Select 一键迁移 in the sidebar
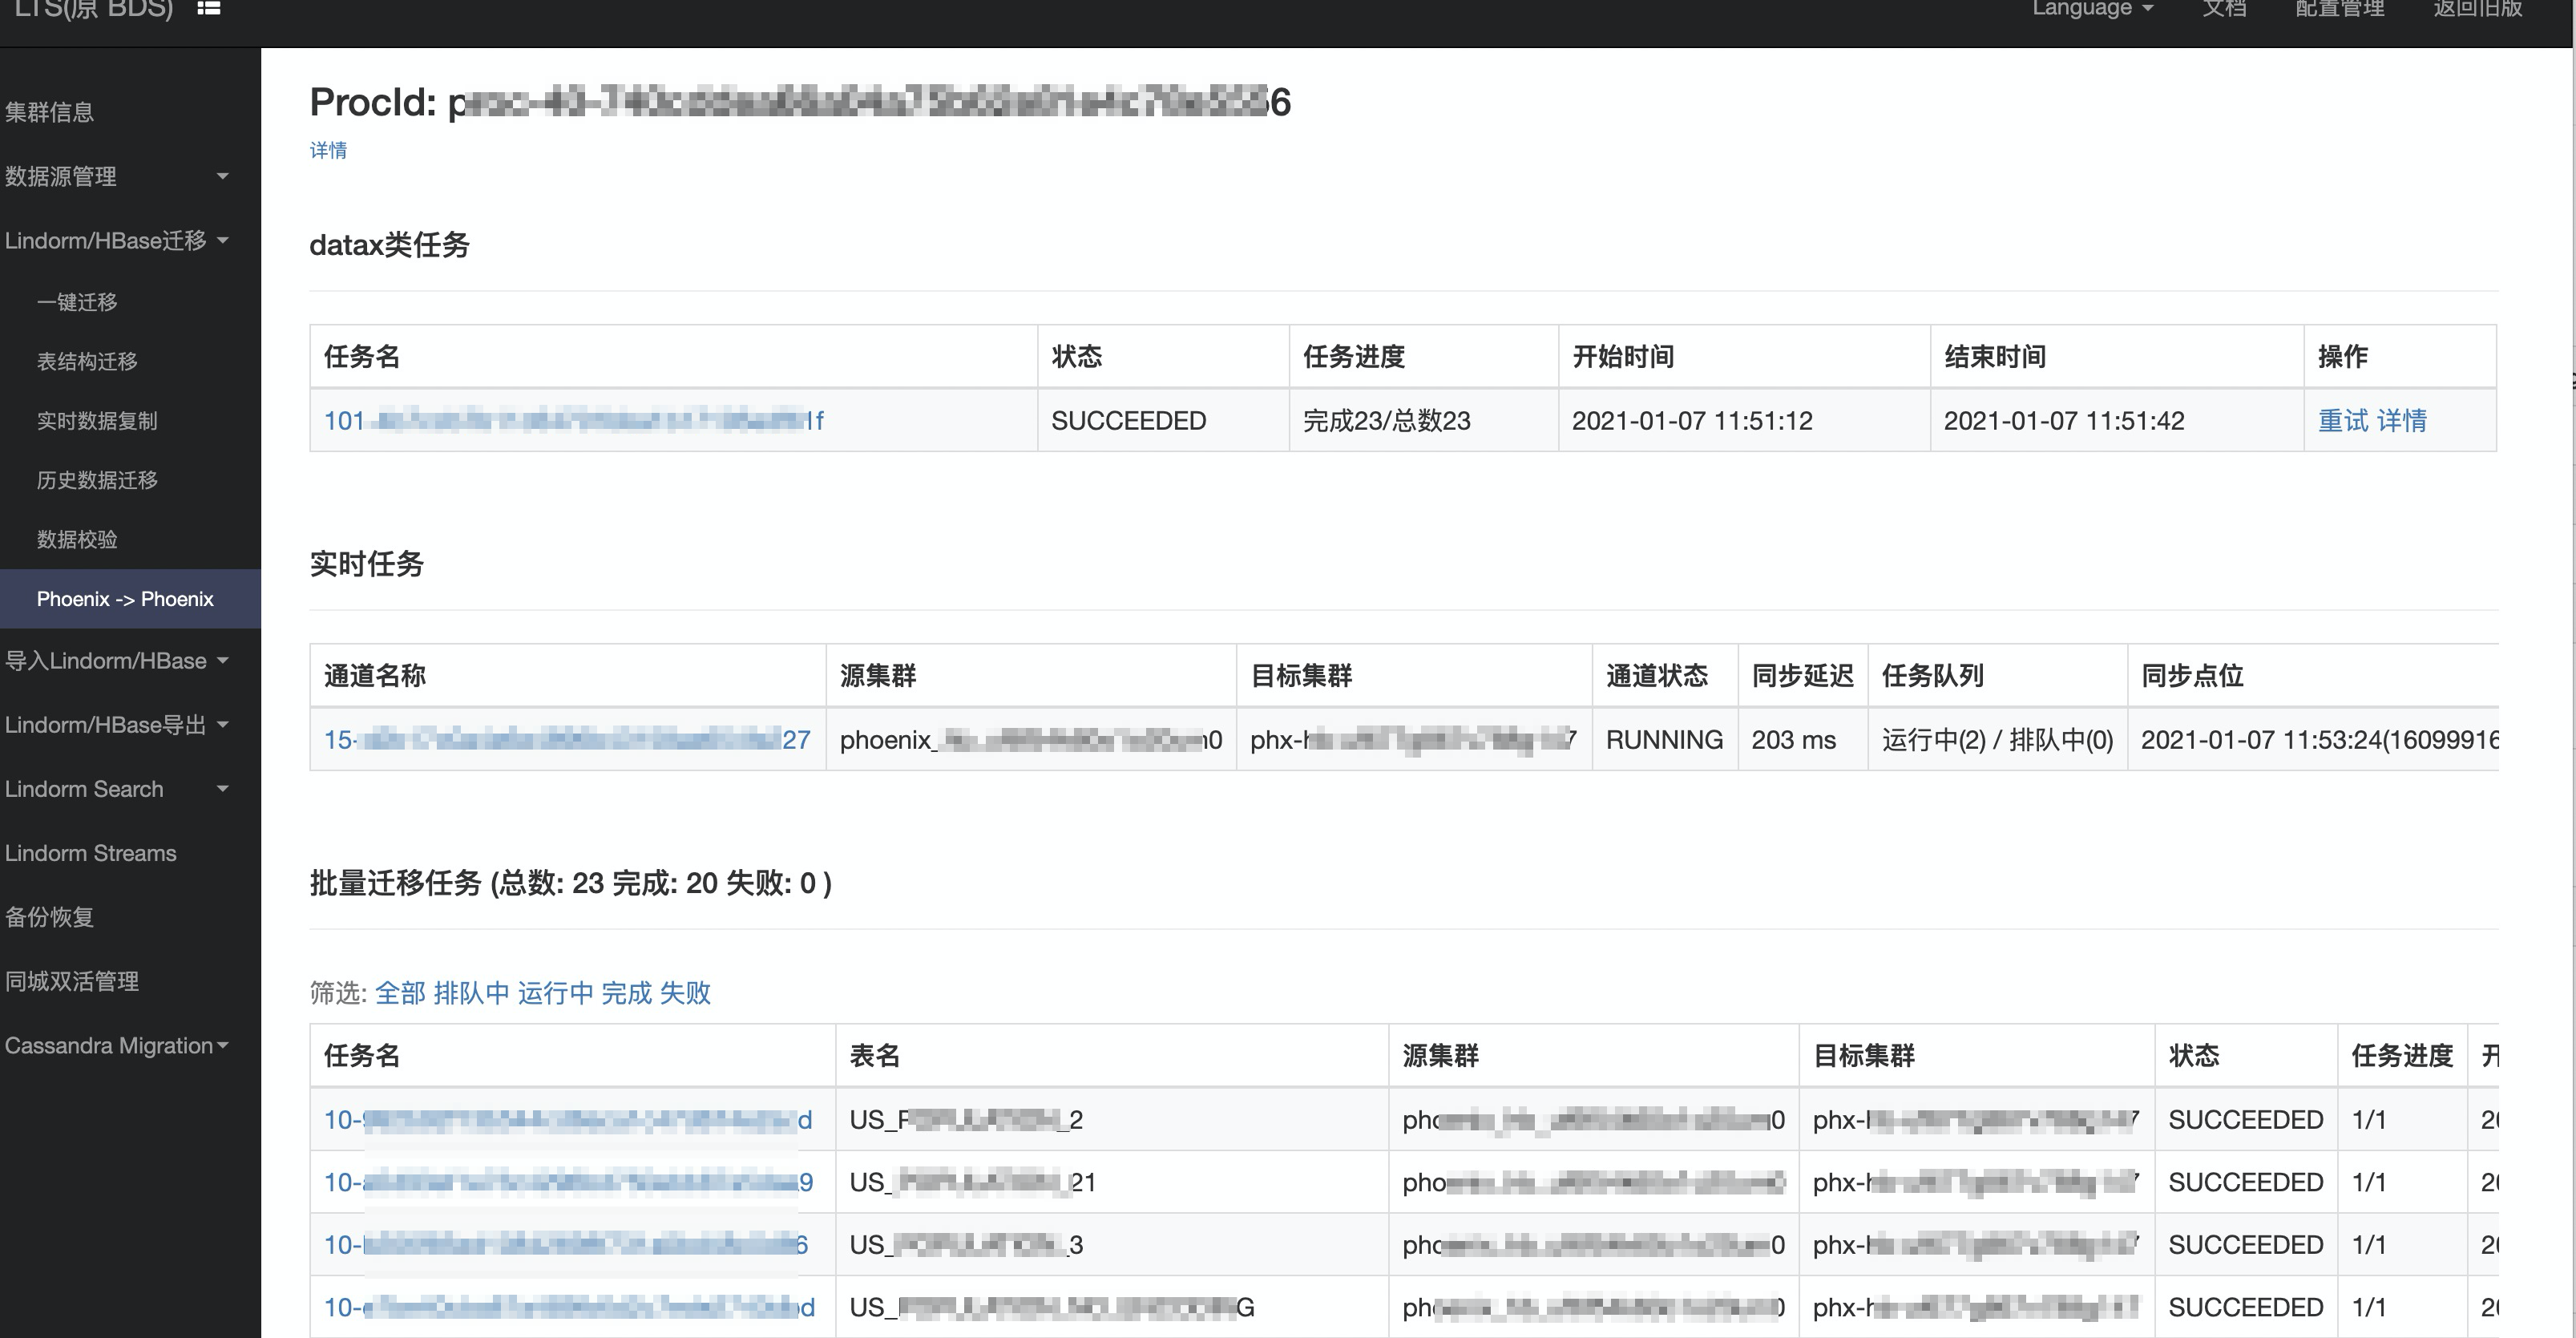 [x=77, y=302]
